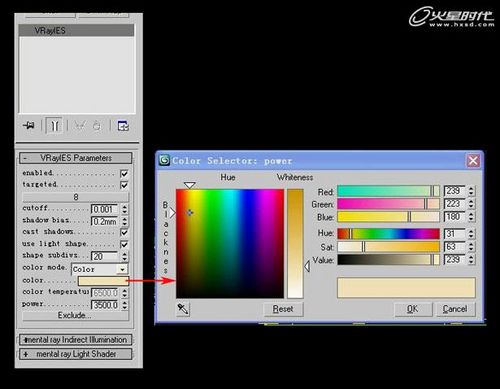Open the light color swatch
The image size is (500, 389).
(103, 281)
